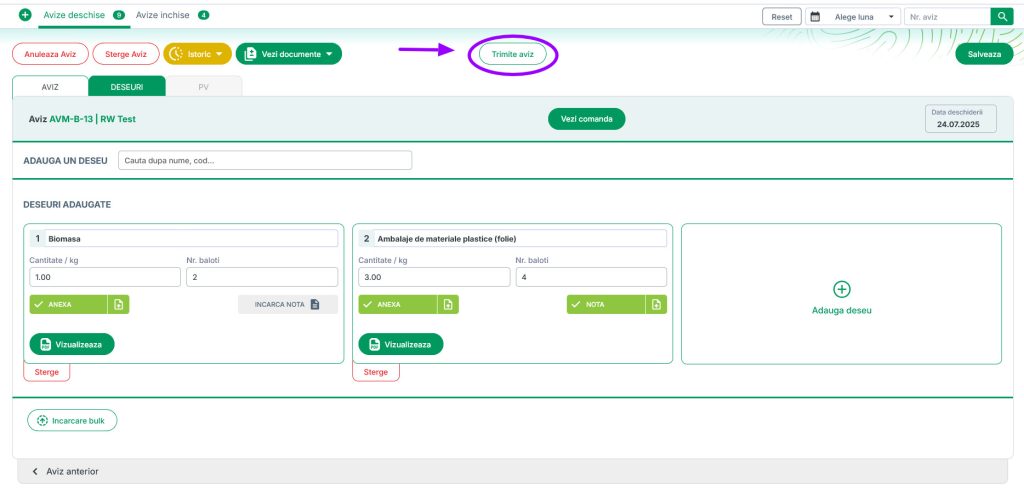Click file icon next to plastic folie NOTA
This screenshot has height=492, width=1024.
click(656, 305)
